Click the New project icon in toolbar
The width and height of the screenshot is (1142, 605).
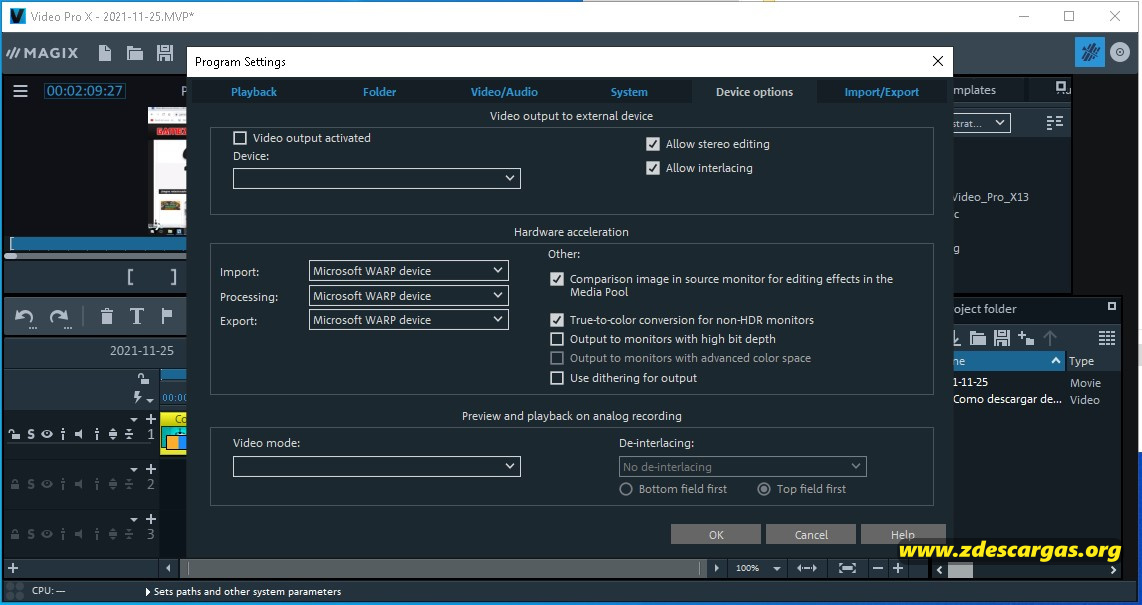[105, 53]
